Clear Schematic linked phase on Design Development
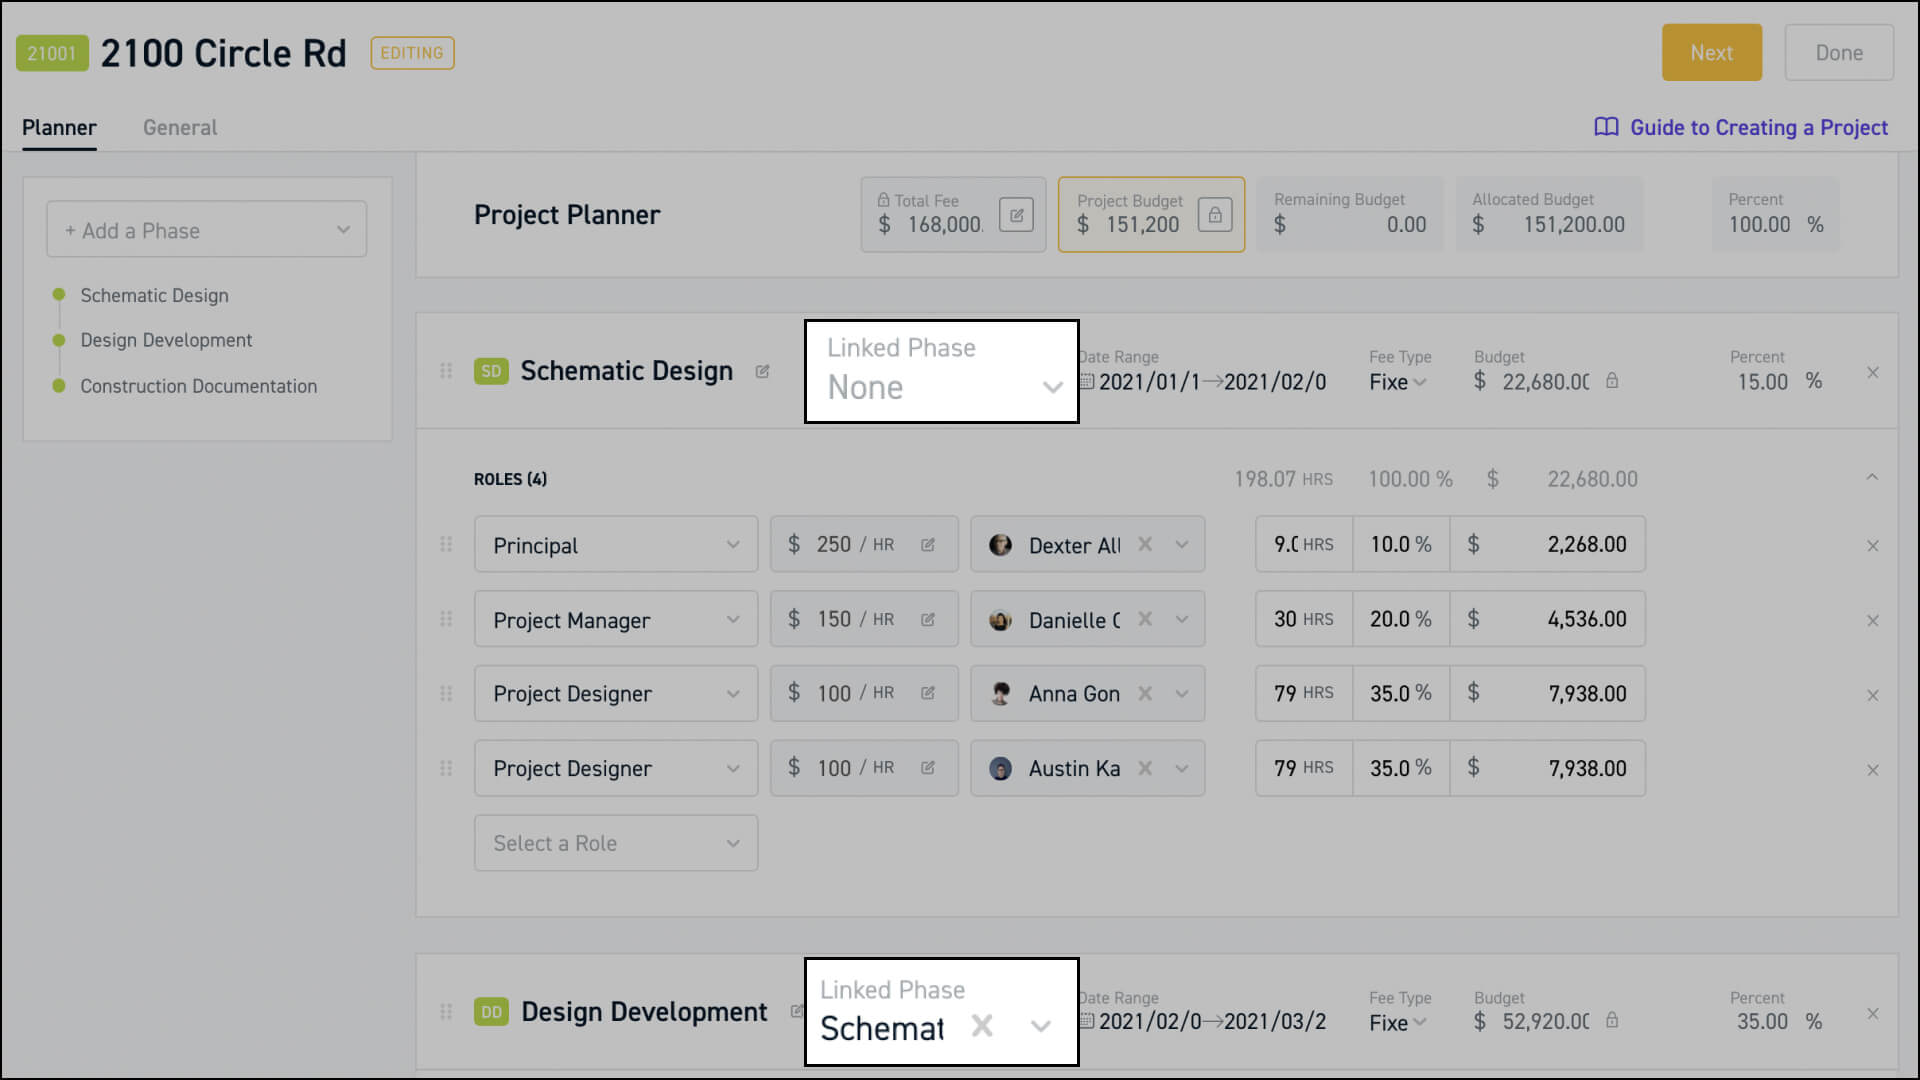The image size is (1920, 1080). tap(982, 1026)
